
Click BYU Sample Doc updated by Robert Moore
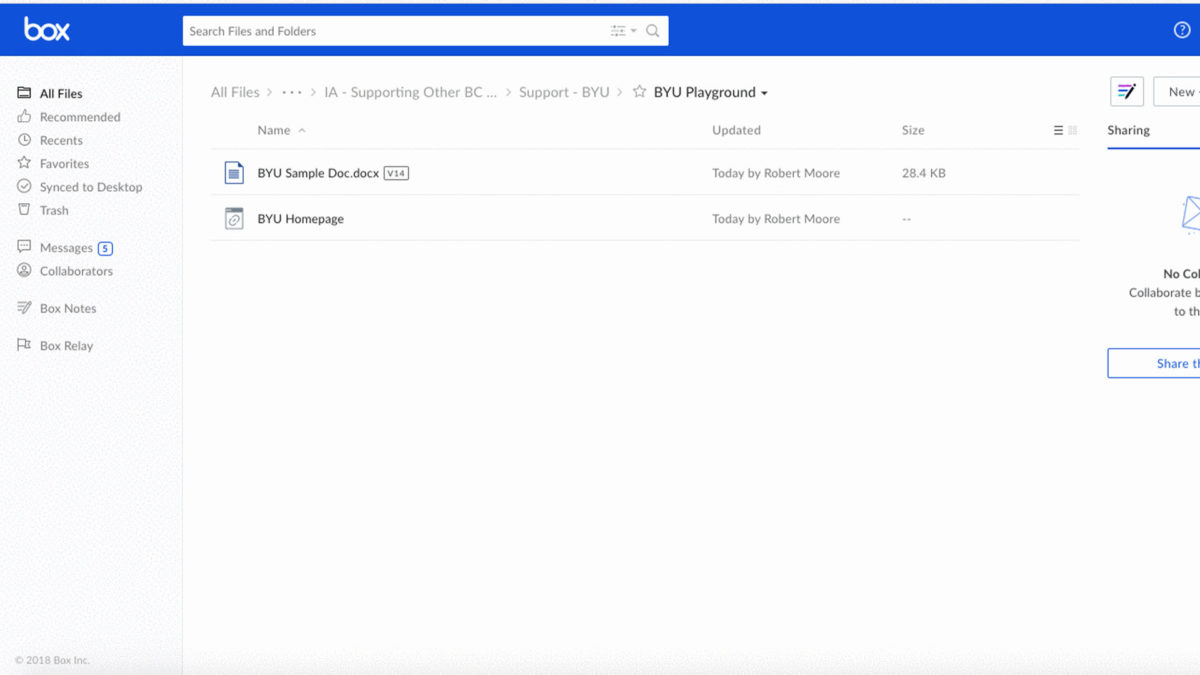776,173
